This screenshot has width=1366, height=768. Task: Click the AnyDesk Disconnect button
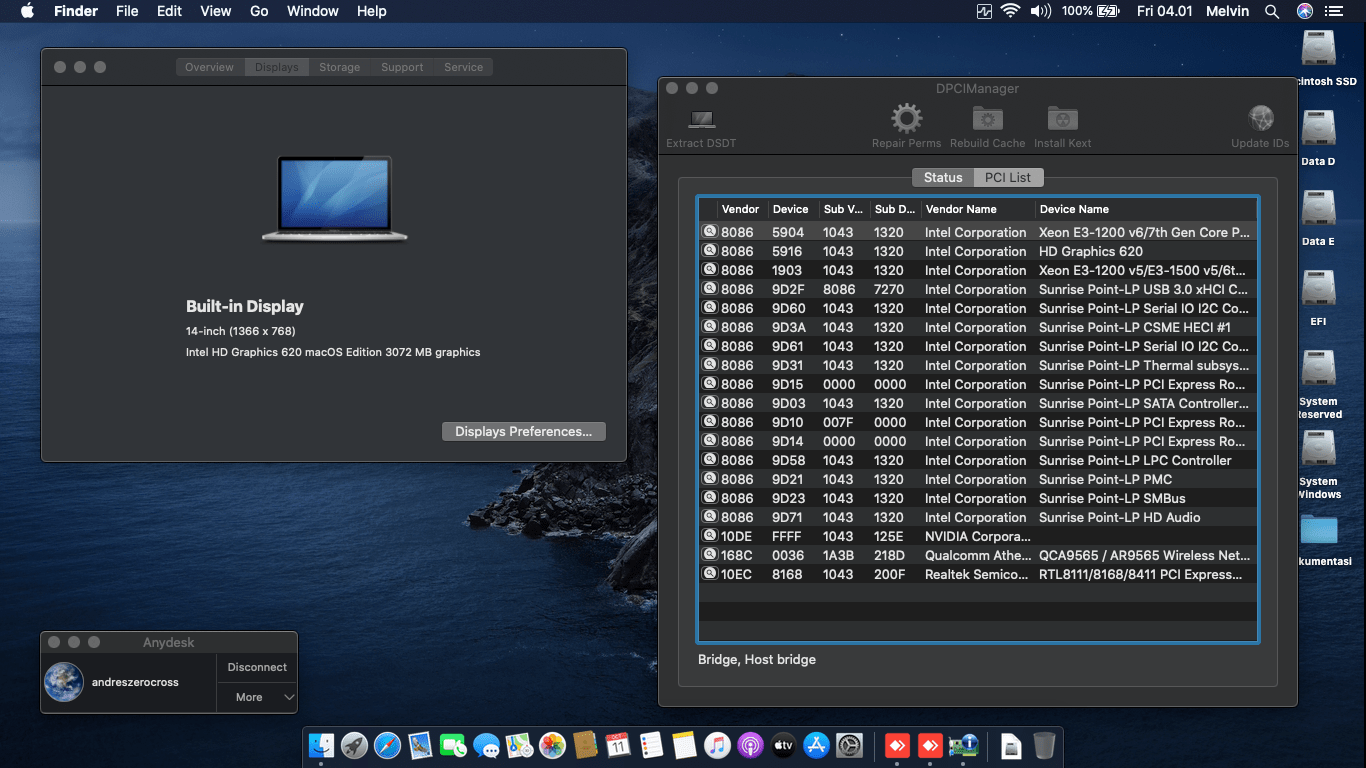[x=257, y=667]
